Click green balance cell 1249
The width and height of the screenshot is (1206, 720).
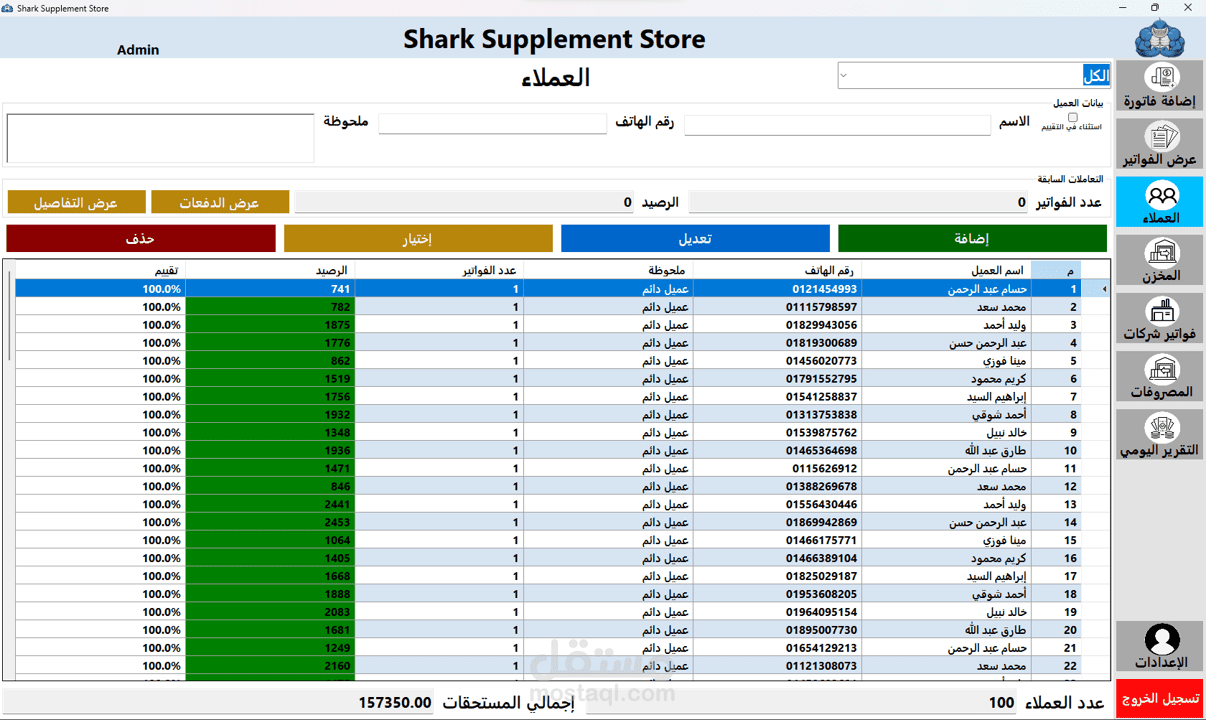(x=270, y=649)
